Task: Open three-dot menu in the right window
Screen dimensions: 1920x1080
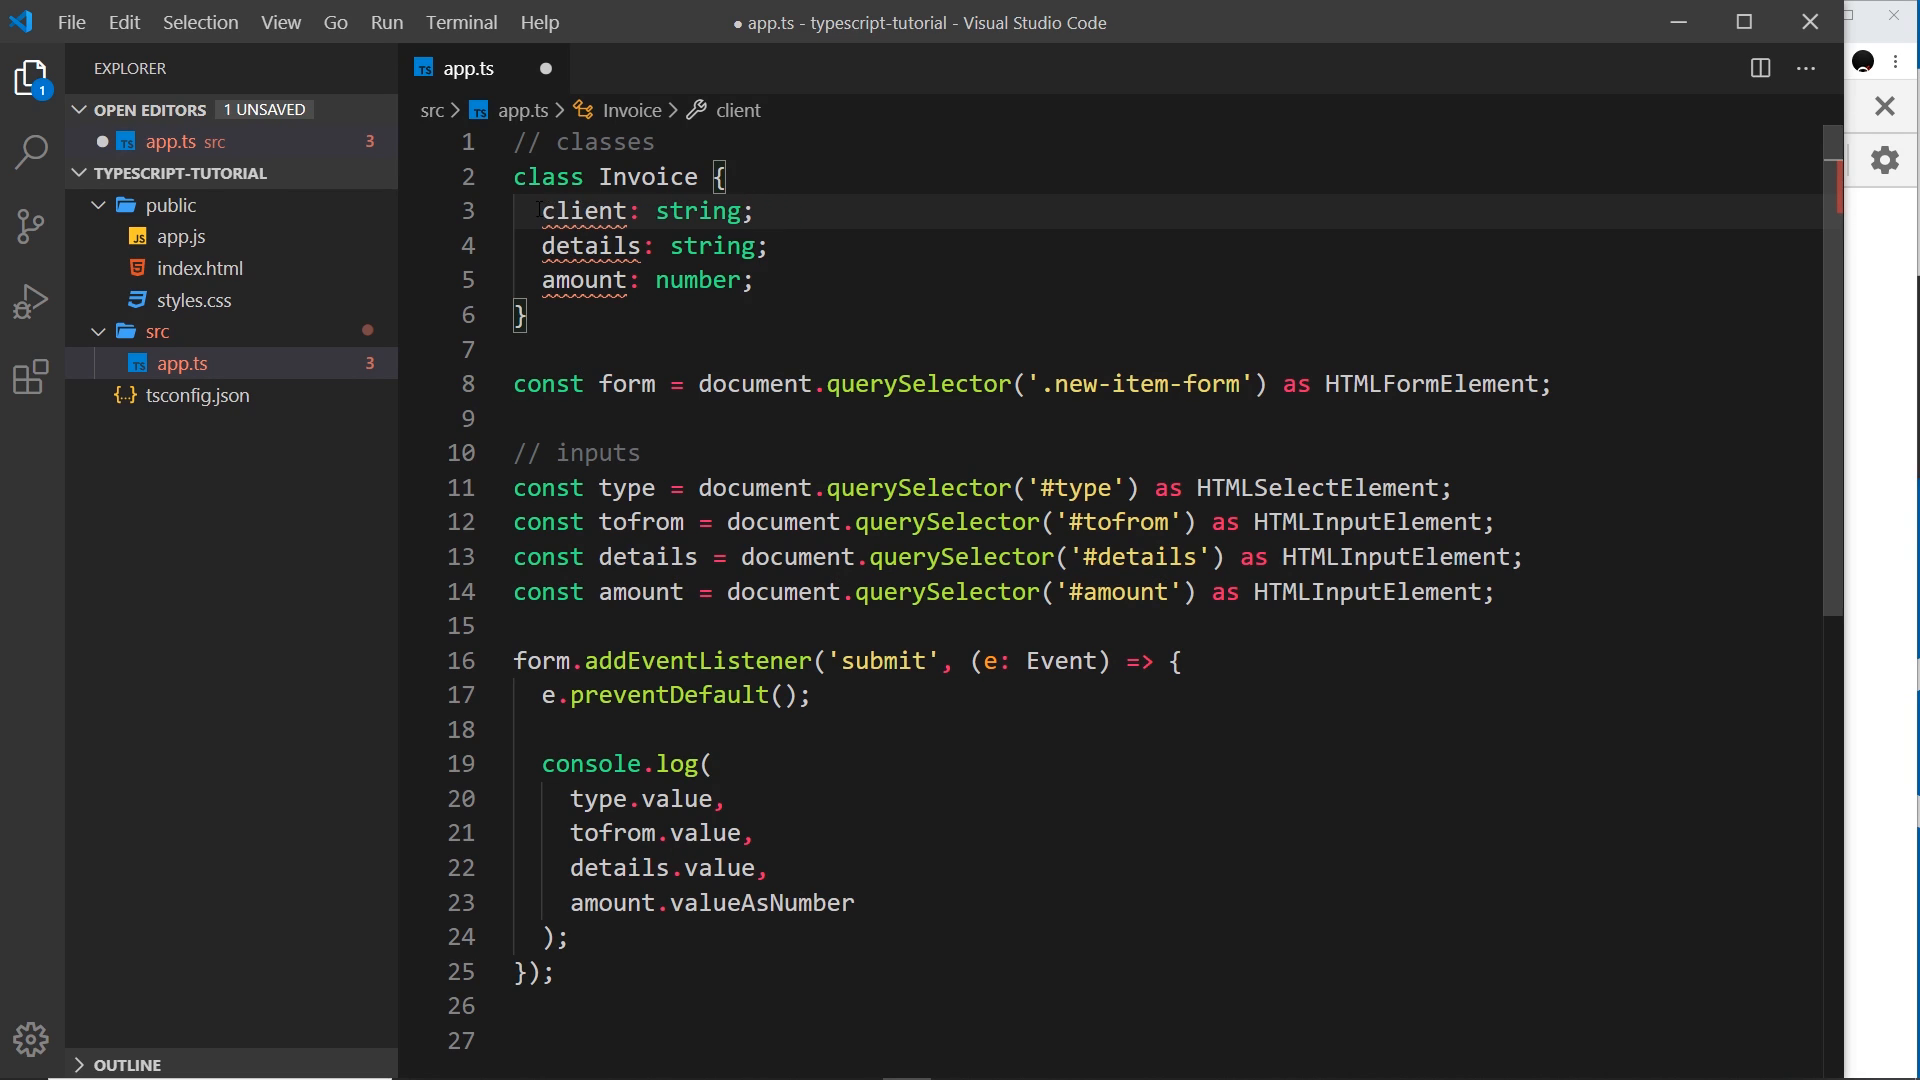Action: click(1896, 61)
